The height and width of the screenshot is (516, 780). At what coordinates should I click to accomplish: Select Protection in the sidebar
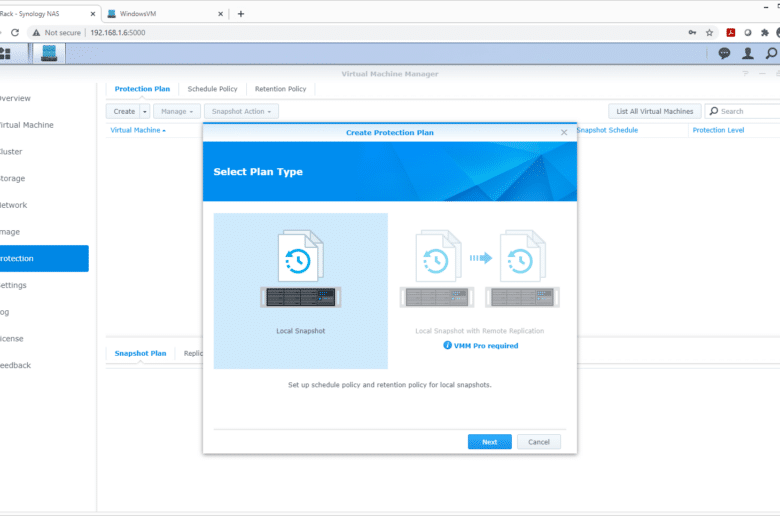[44, 258]
